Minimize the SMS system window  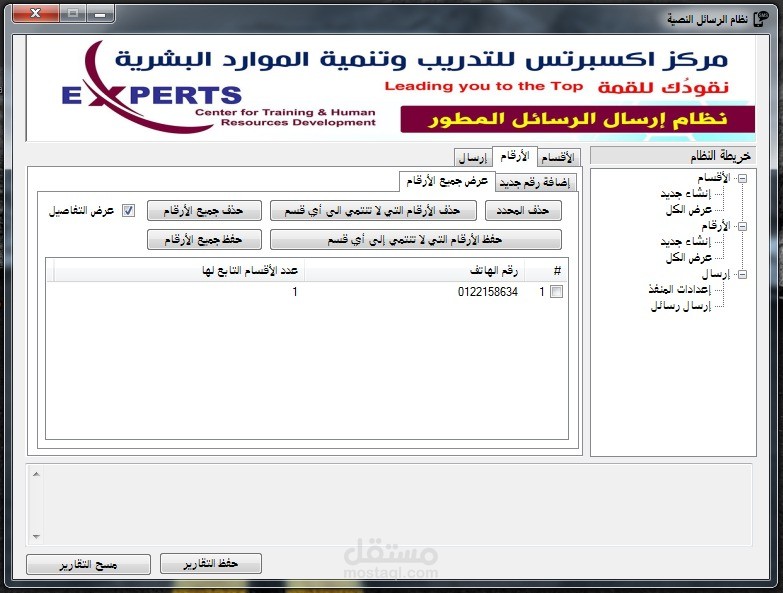tap(100, 13)
